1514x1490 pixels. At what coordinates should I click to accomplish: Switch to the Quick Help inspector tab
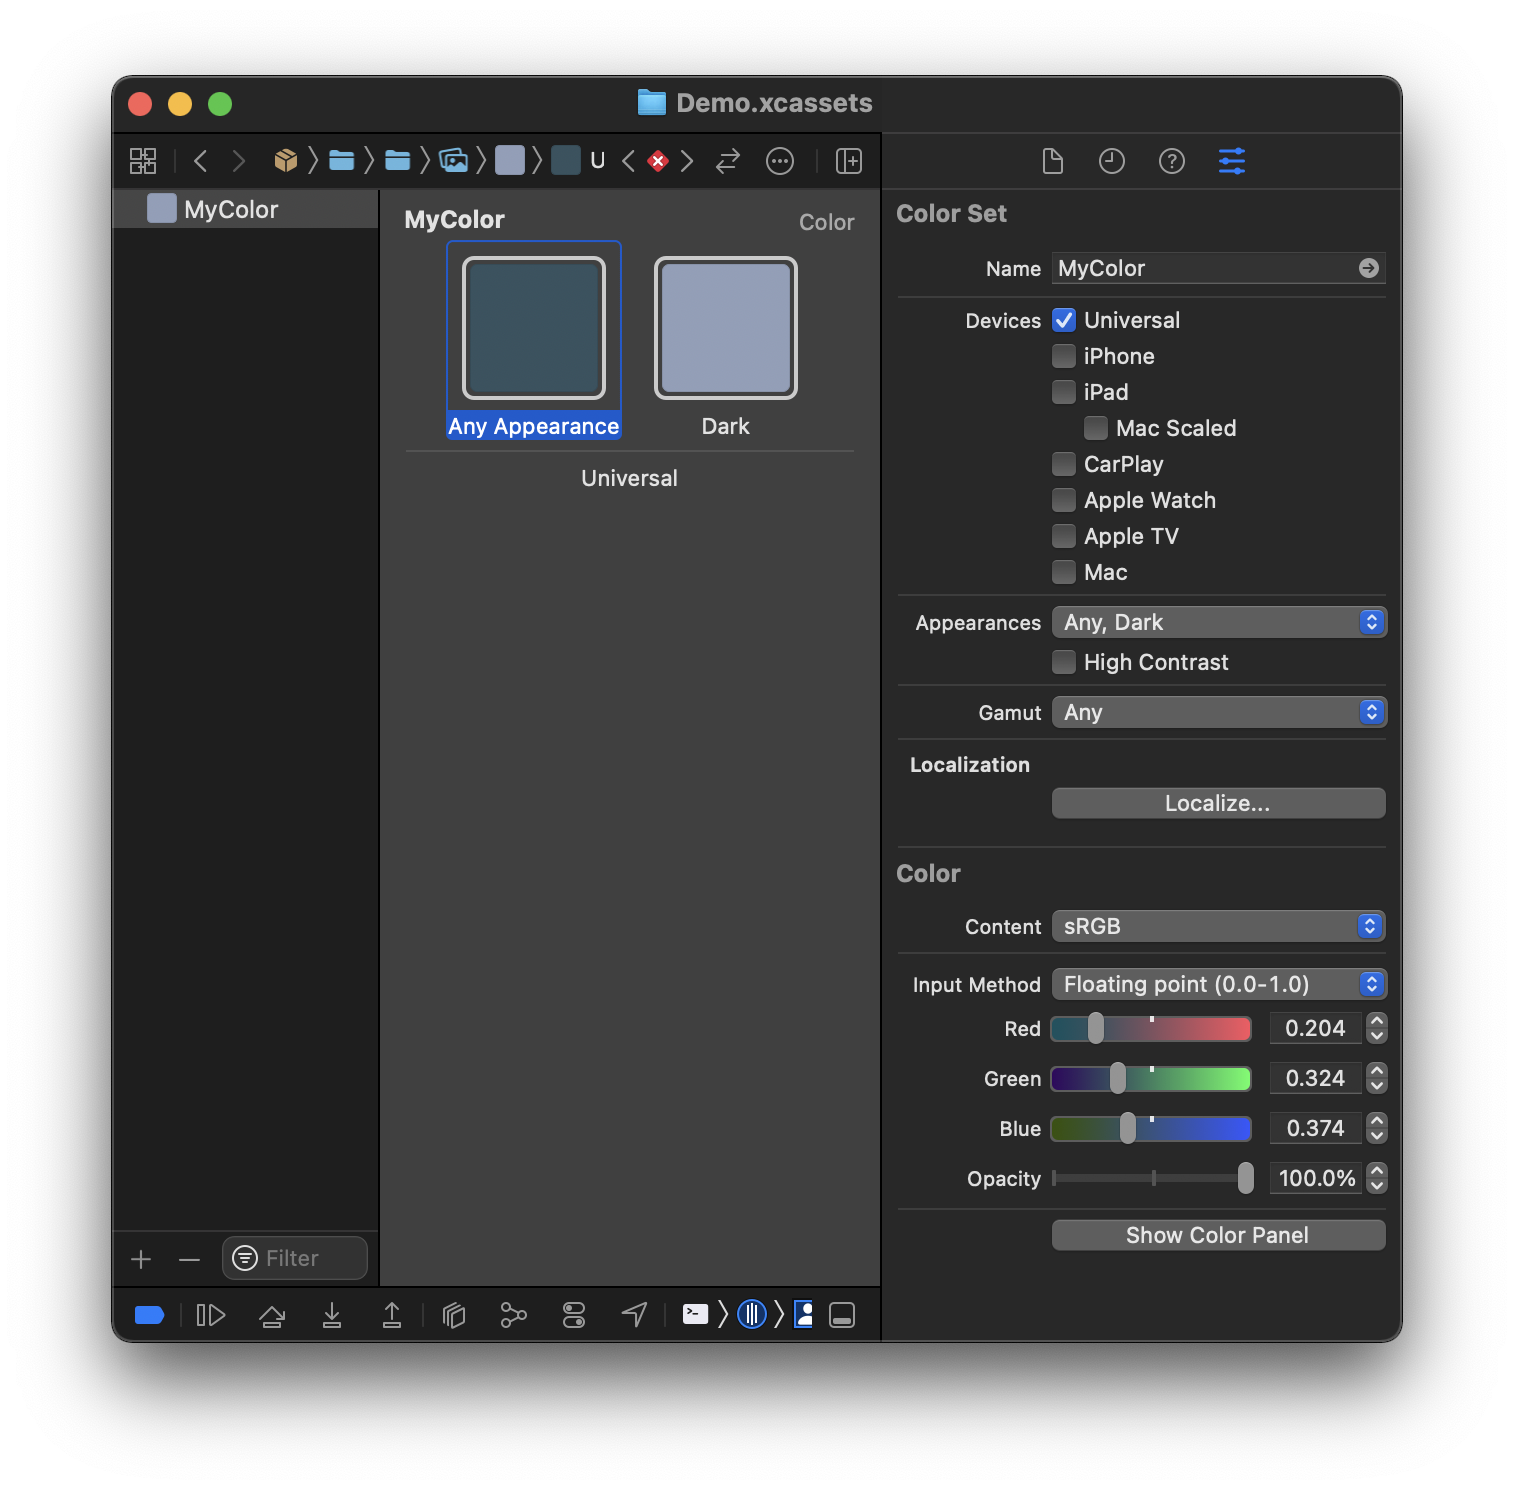tap(1172, 161)
